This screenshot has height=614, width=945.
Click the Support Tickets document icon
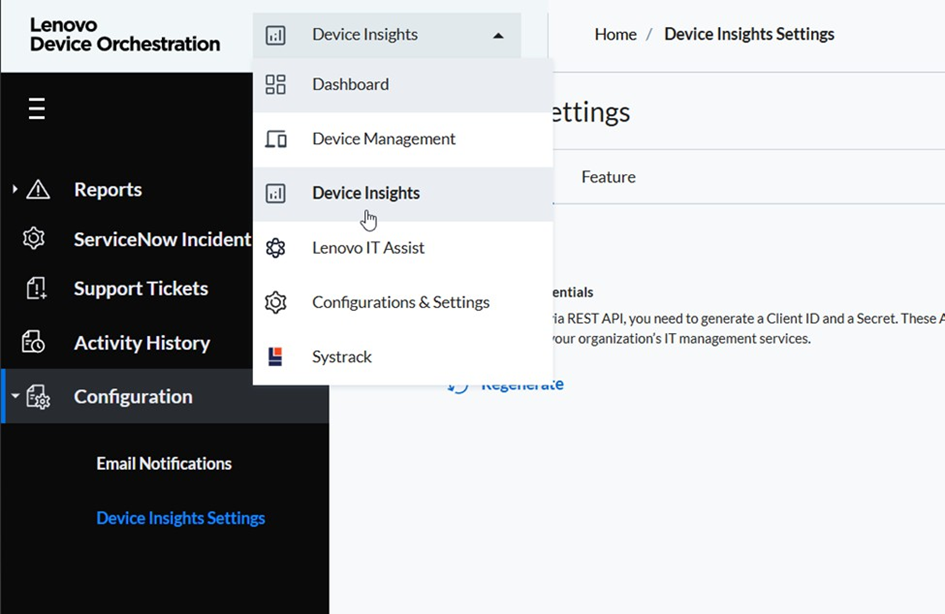pos(35,289)
